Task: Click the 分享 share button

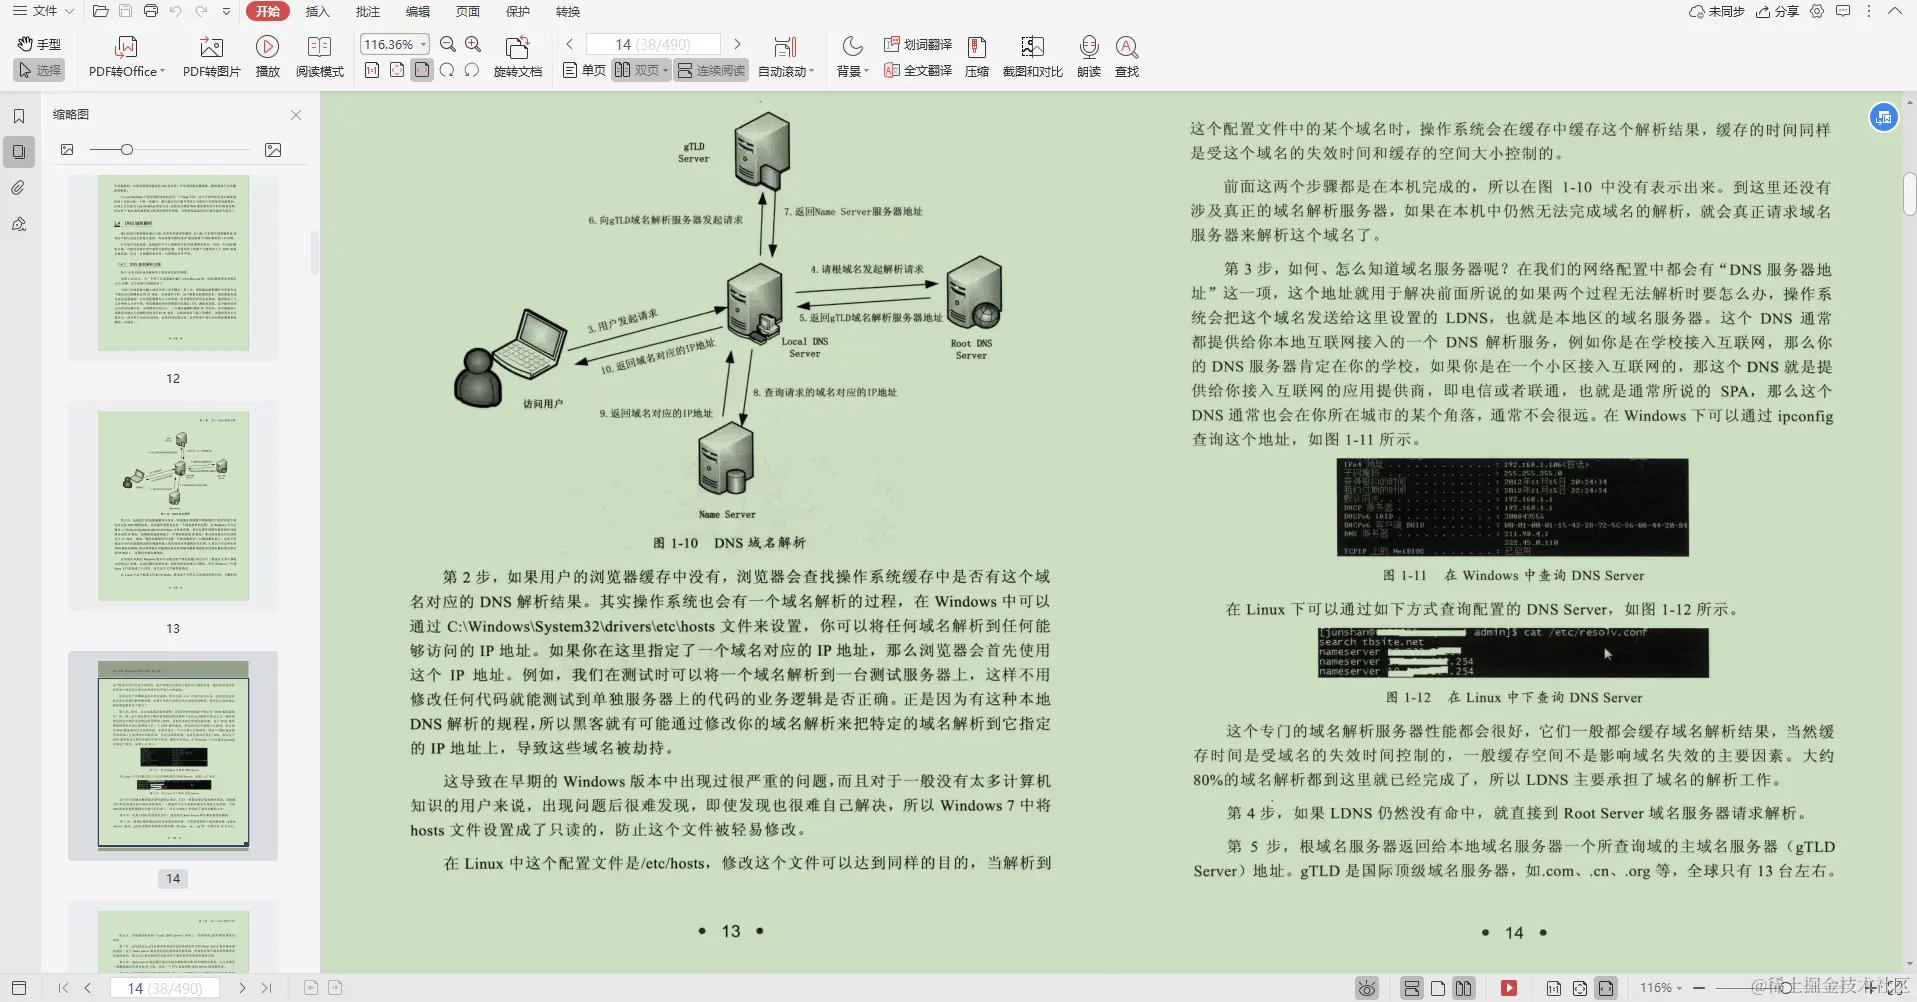Action: pos(1777,12)
